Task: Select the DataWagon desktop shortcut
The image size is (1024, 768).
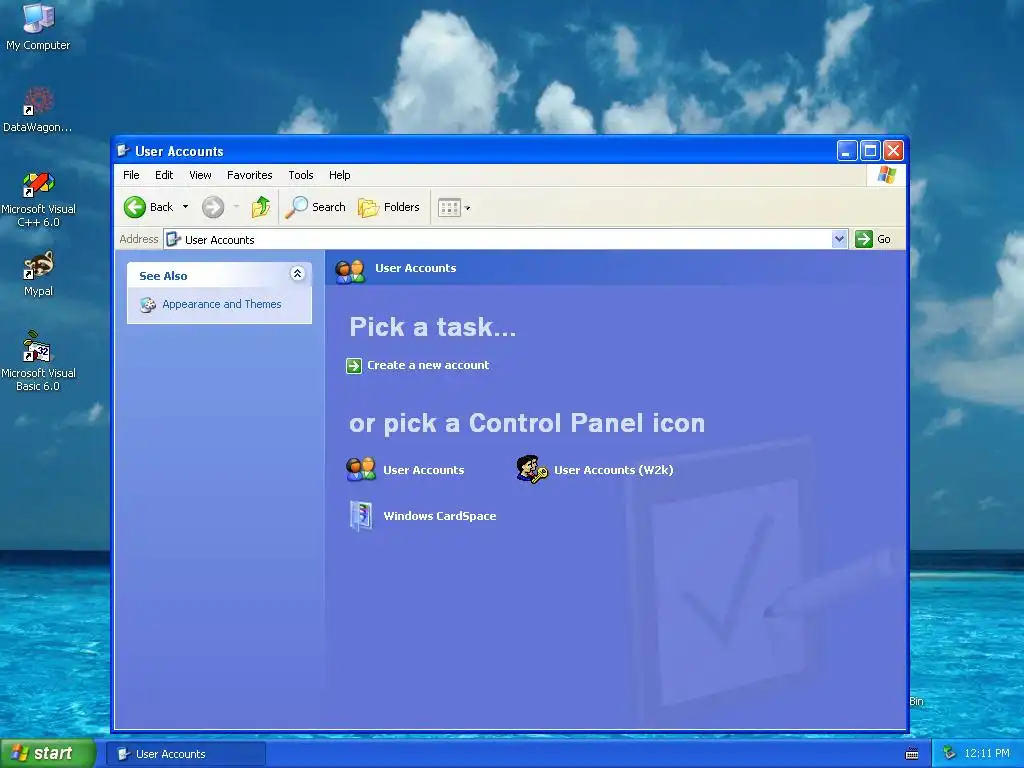Action: pyautogui.click(x=38, y=110)
